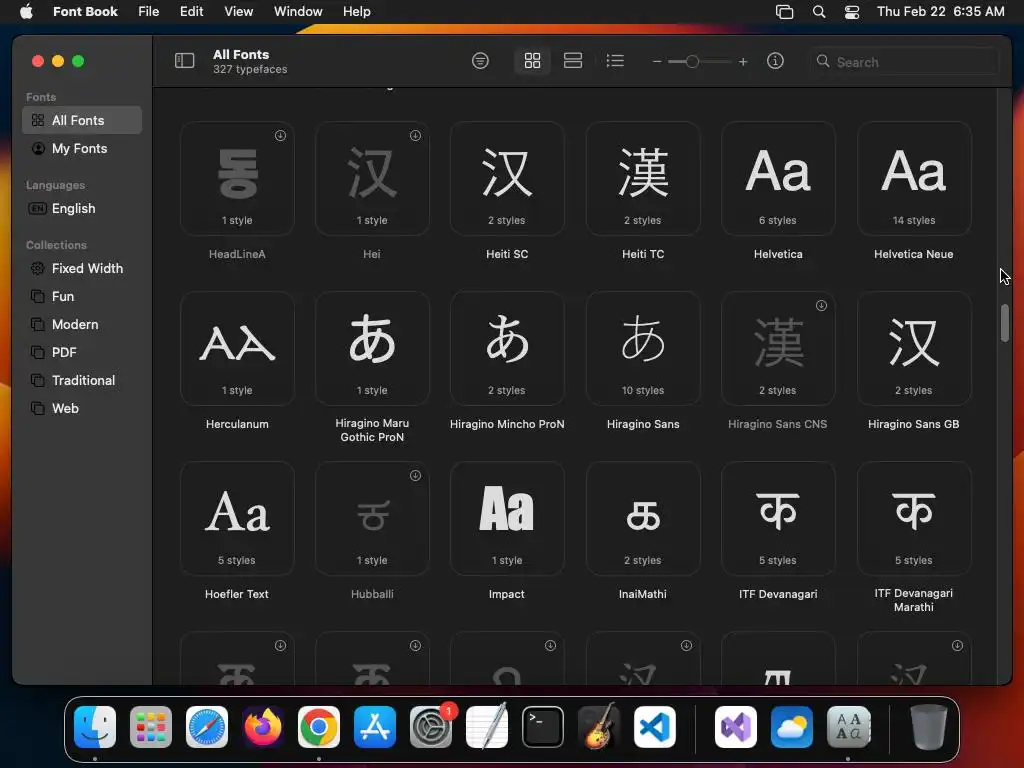This screenshot has width=1024, height=768.
Task: Open the Edit menu
Action: [x=191, y=11]
